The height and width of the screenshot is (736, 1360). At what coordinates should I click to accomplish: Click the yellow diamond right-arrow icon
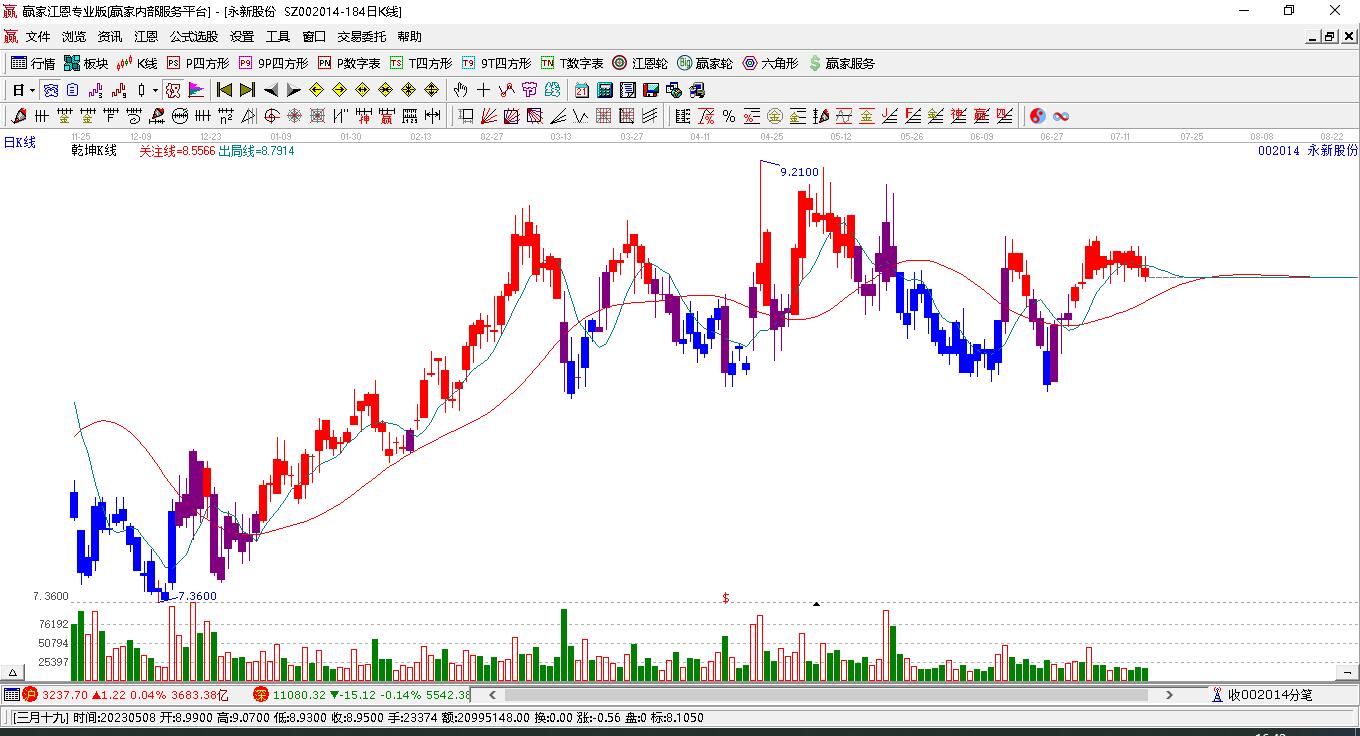[x=340, y=90]
